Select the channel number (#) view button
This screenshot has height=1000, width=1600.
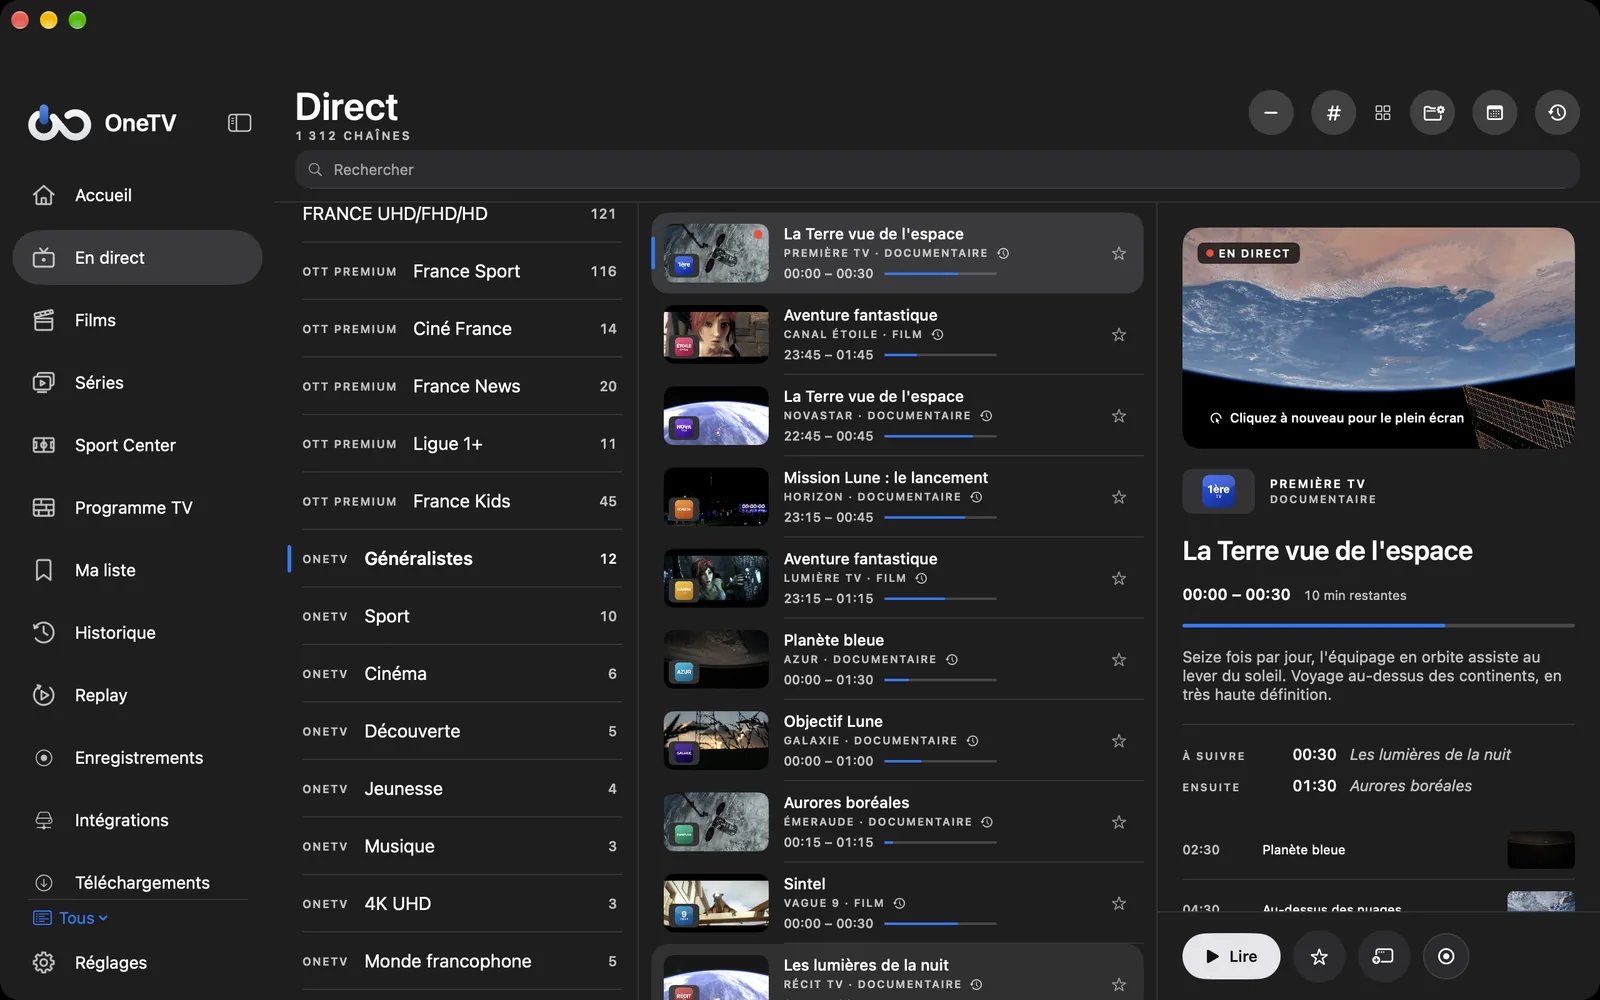[x=1333, y=113]
